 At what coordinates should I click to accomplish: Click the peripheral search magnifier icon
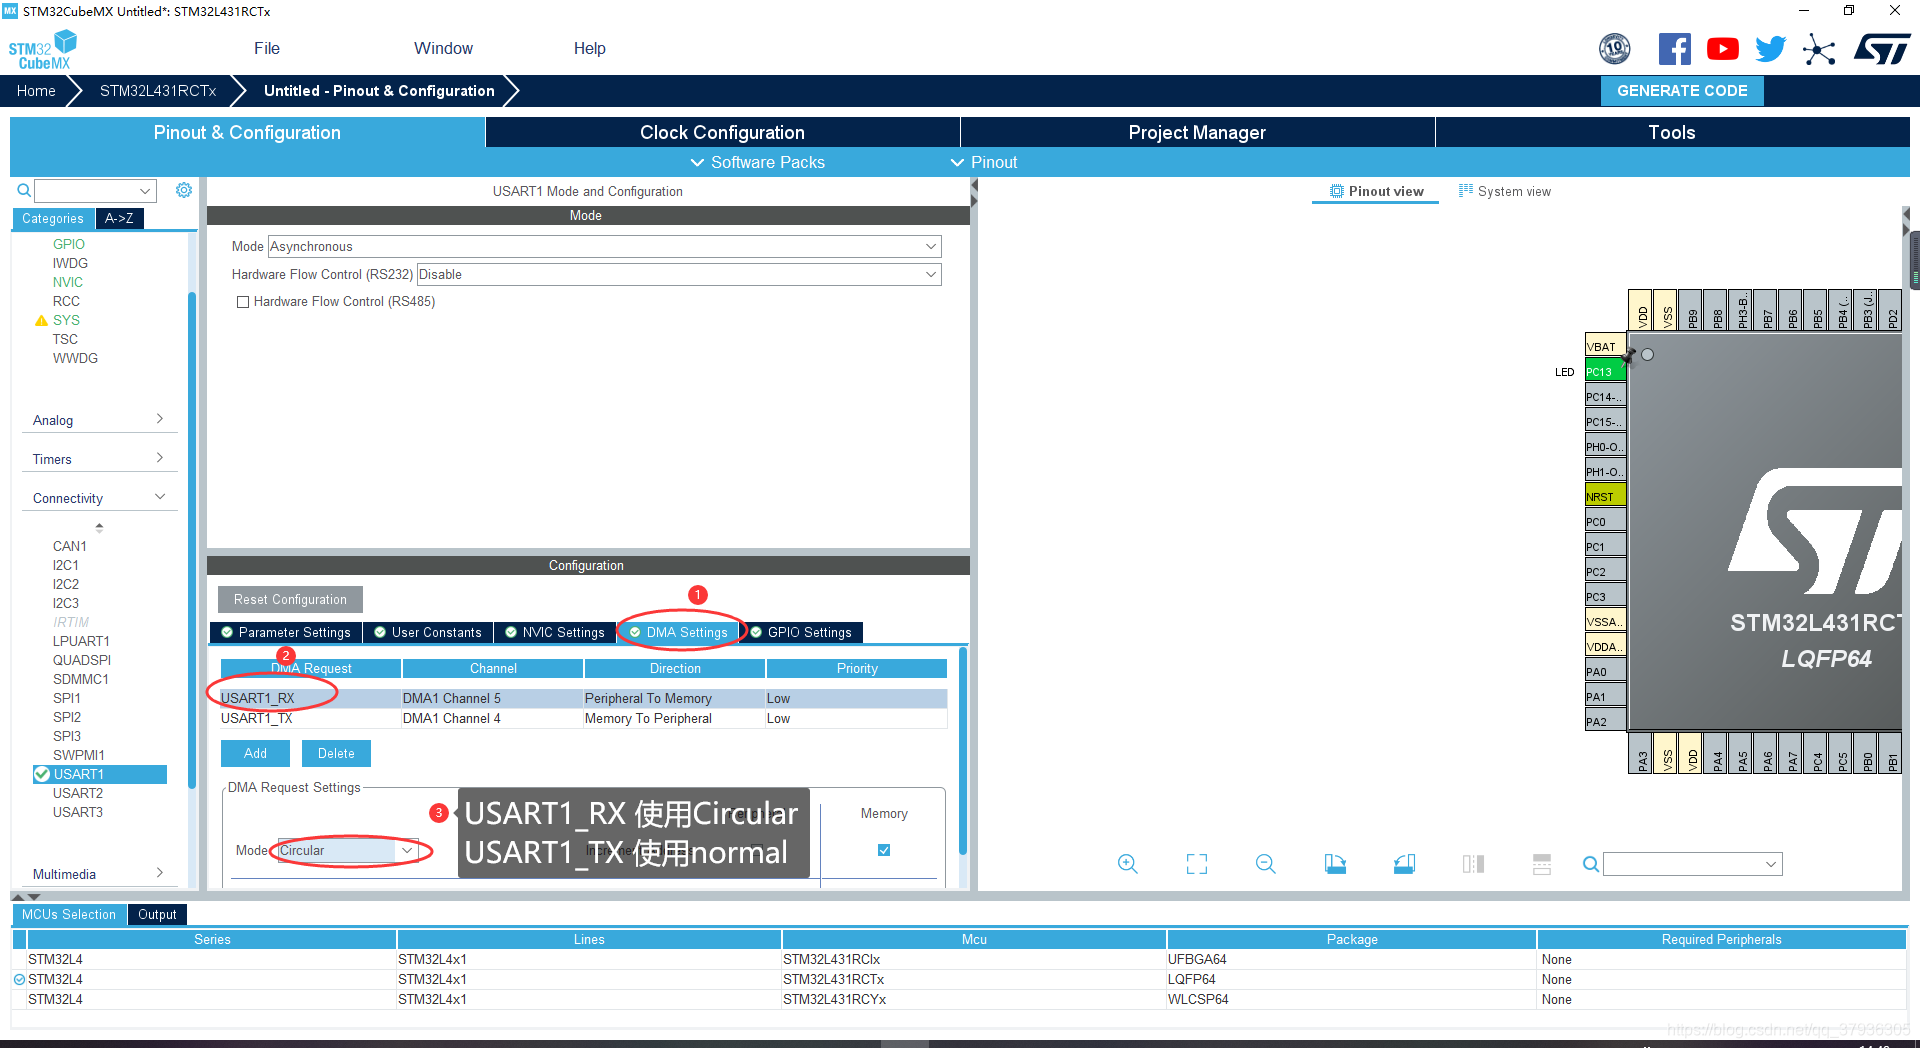click(x=24, y=190)
